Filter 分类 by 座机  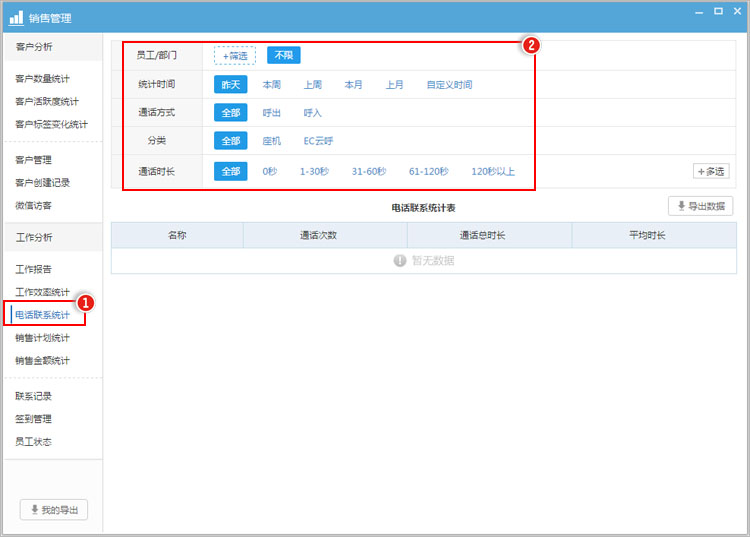[272, 141]
